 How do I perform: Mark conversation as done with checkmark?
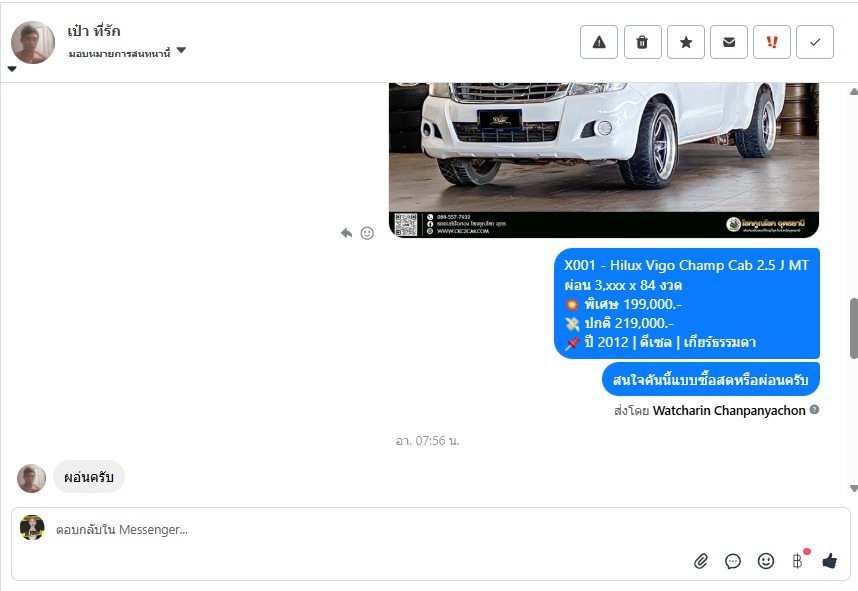pyautogui.click(x=815, y=42)
